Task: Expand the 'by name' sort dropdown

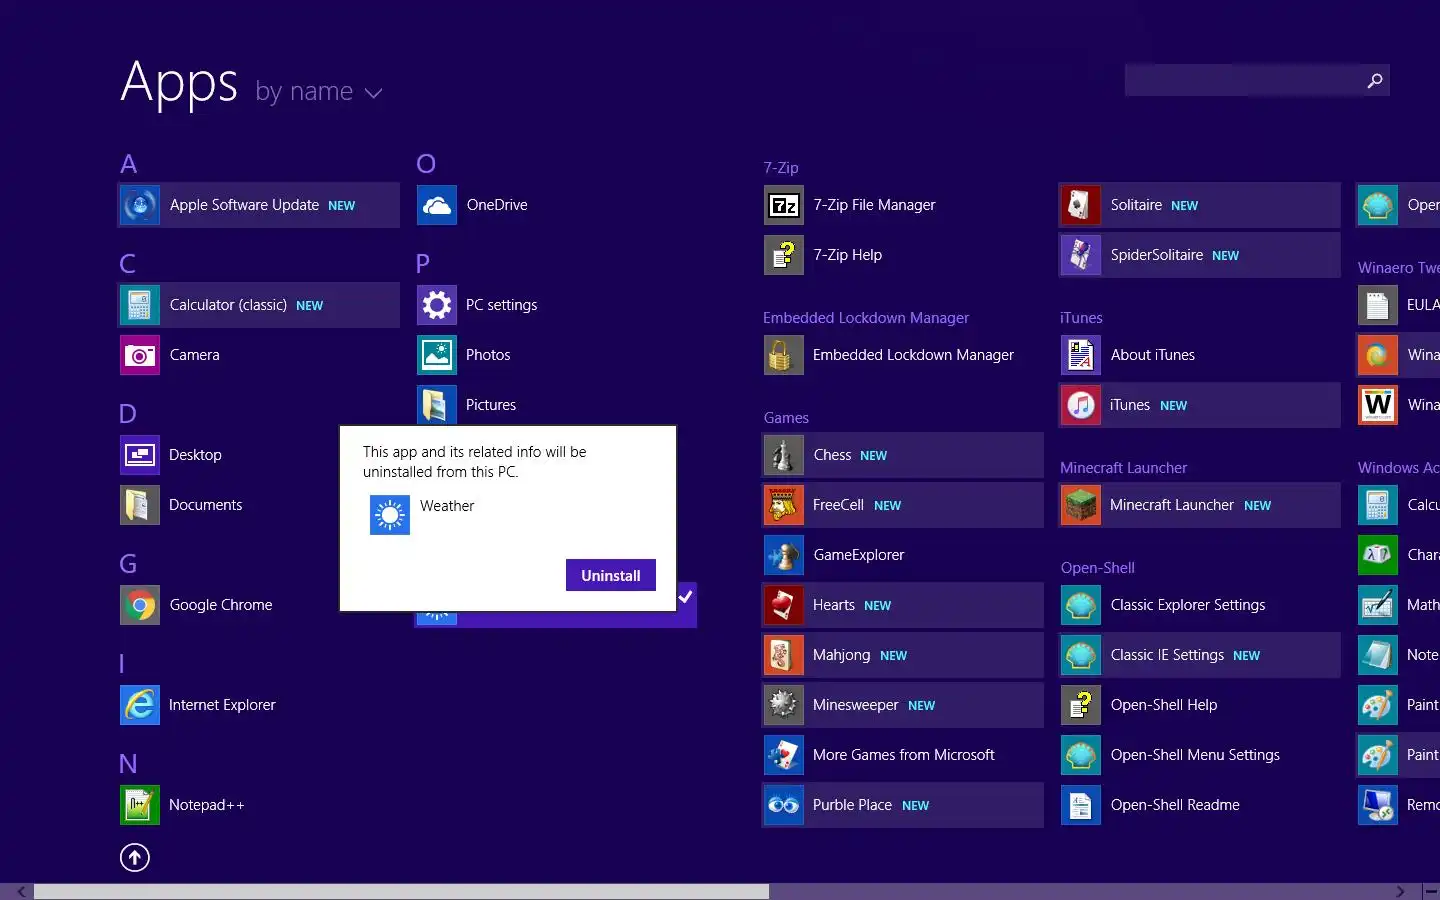Action: [x=319, y=92]
